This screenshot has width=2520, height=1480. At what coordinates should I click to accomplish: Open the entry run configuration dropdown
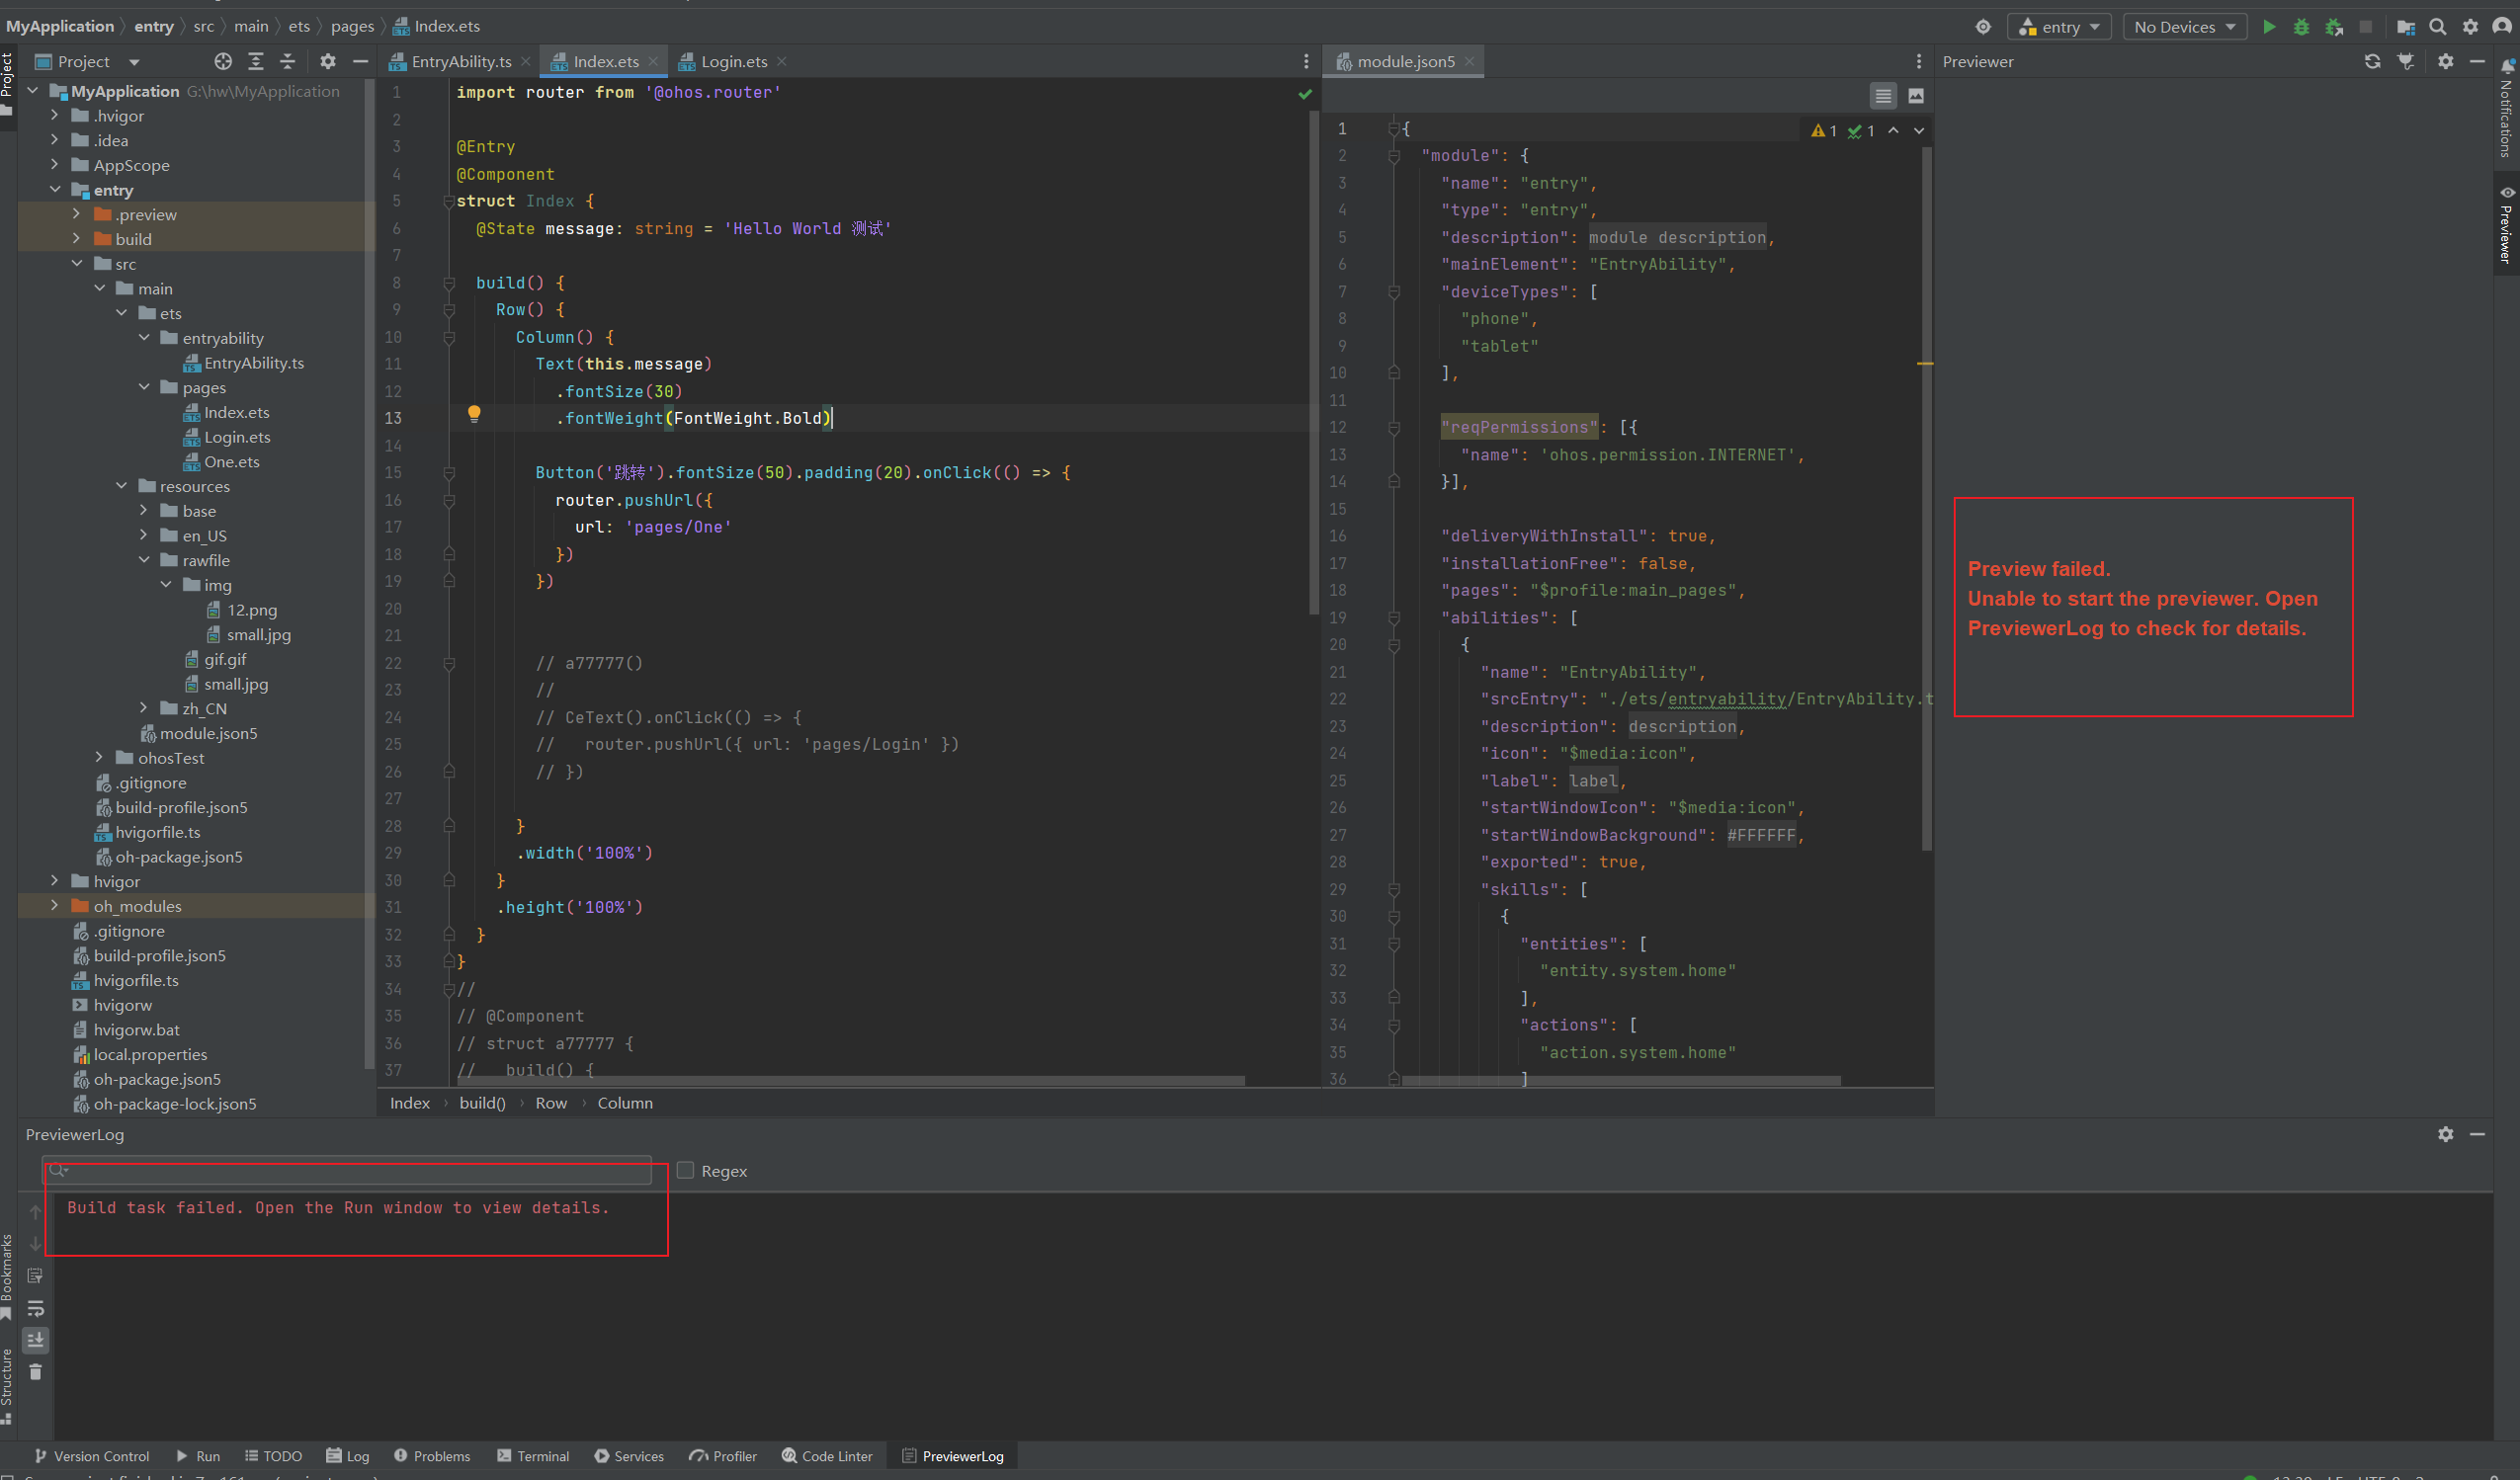point(2061,27)
